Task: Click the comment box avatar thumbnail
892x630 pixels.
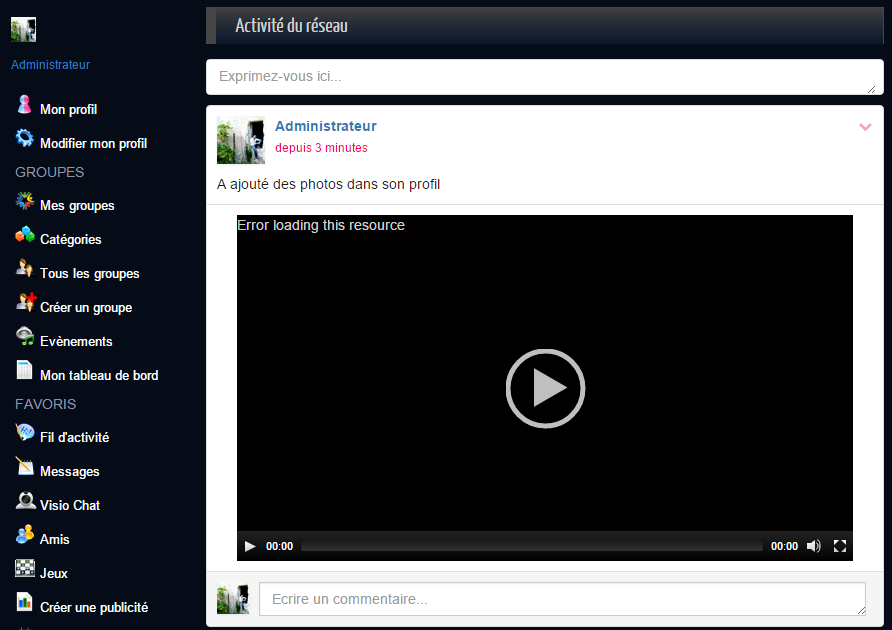Action: [233, 598]
